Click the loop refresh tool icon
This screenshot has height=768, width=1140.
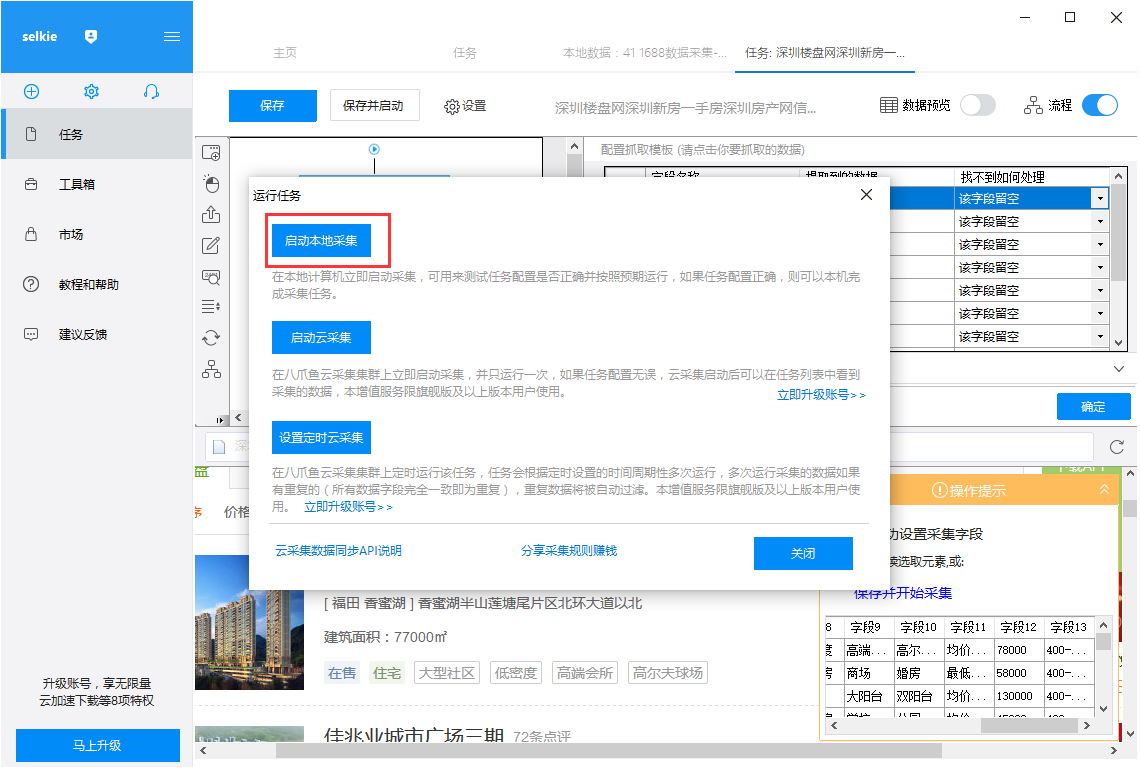[x=211, y=338]
